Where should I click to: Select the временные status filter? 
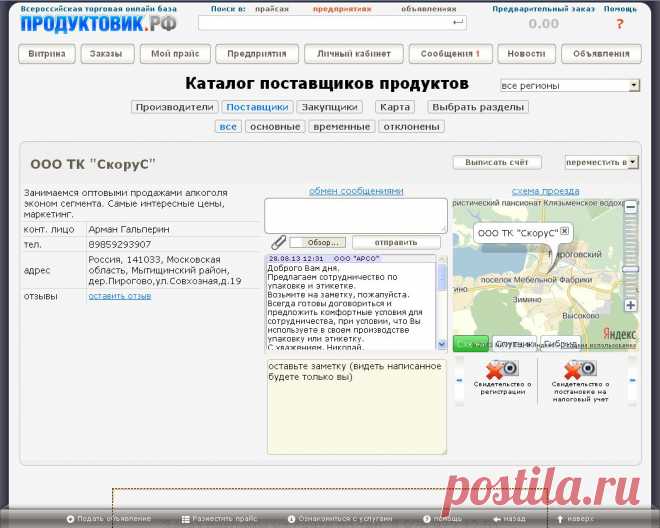(x=342, y=127)
